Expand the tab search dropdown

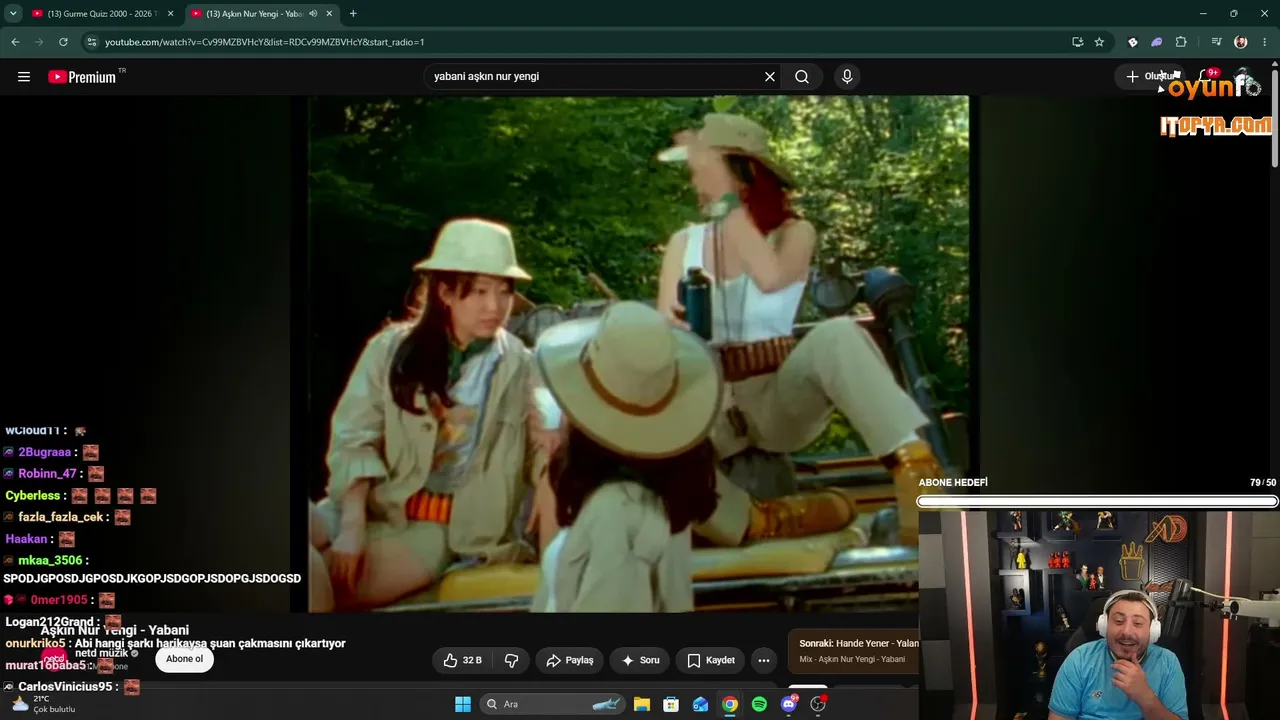13,14
